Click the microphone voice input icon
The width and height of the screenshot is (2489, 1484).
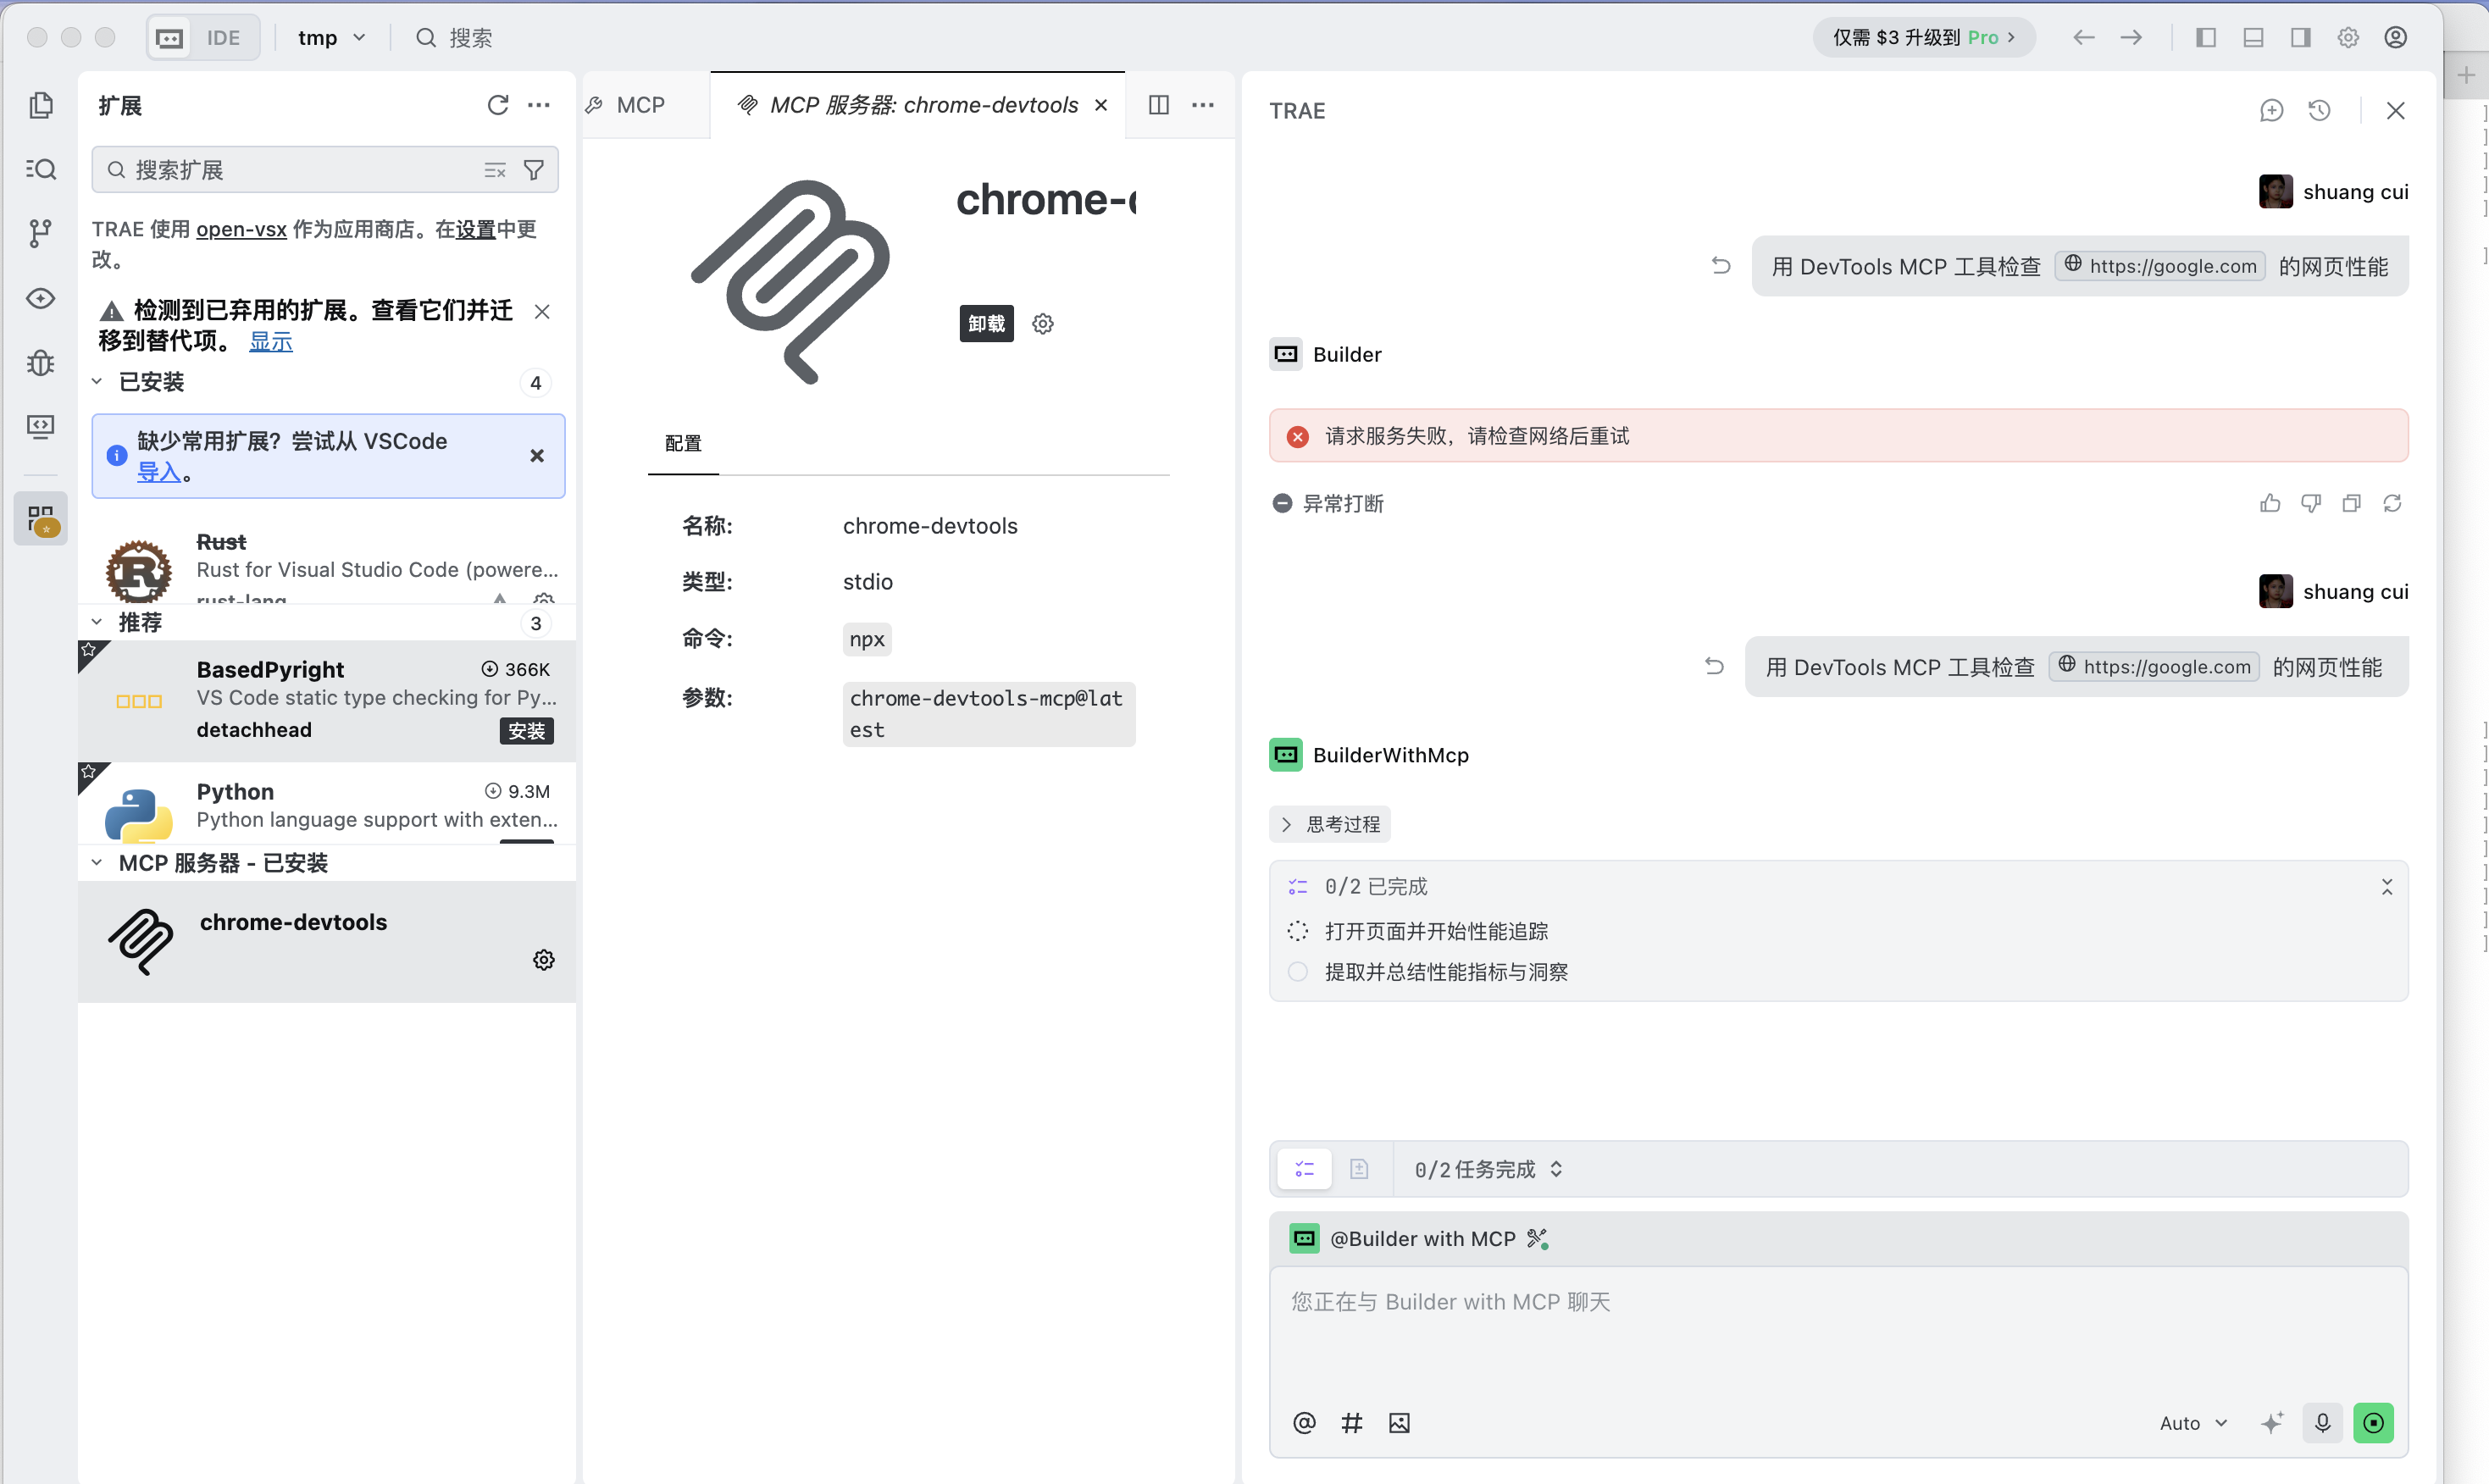tap(2322, 1422)
